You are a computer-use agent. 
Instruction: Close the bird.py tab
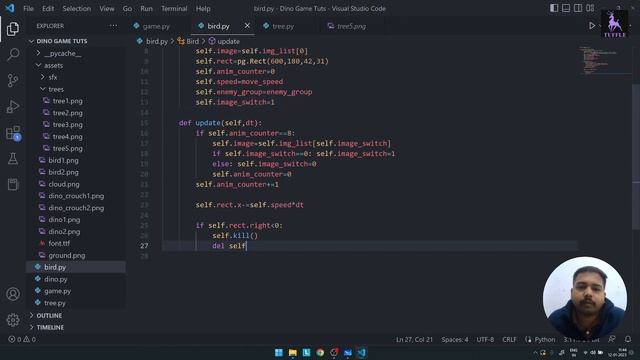247,26
